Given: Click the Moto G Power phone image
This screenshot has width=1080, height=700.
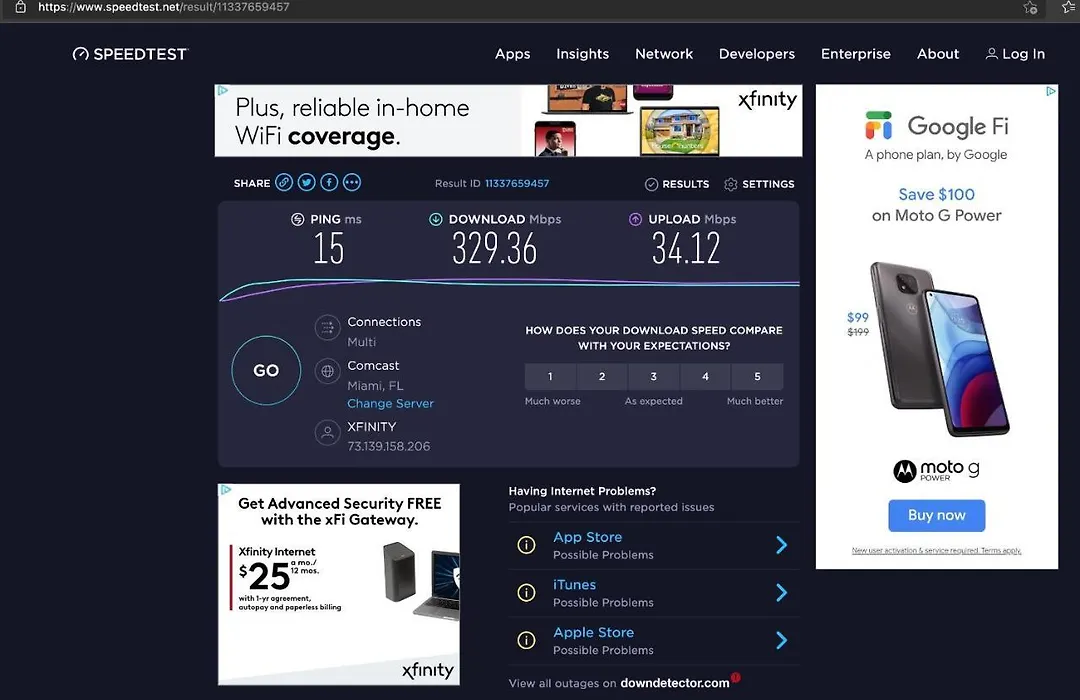Looking at the screenshot, I should [x=941, y=349].
